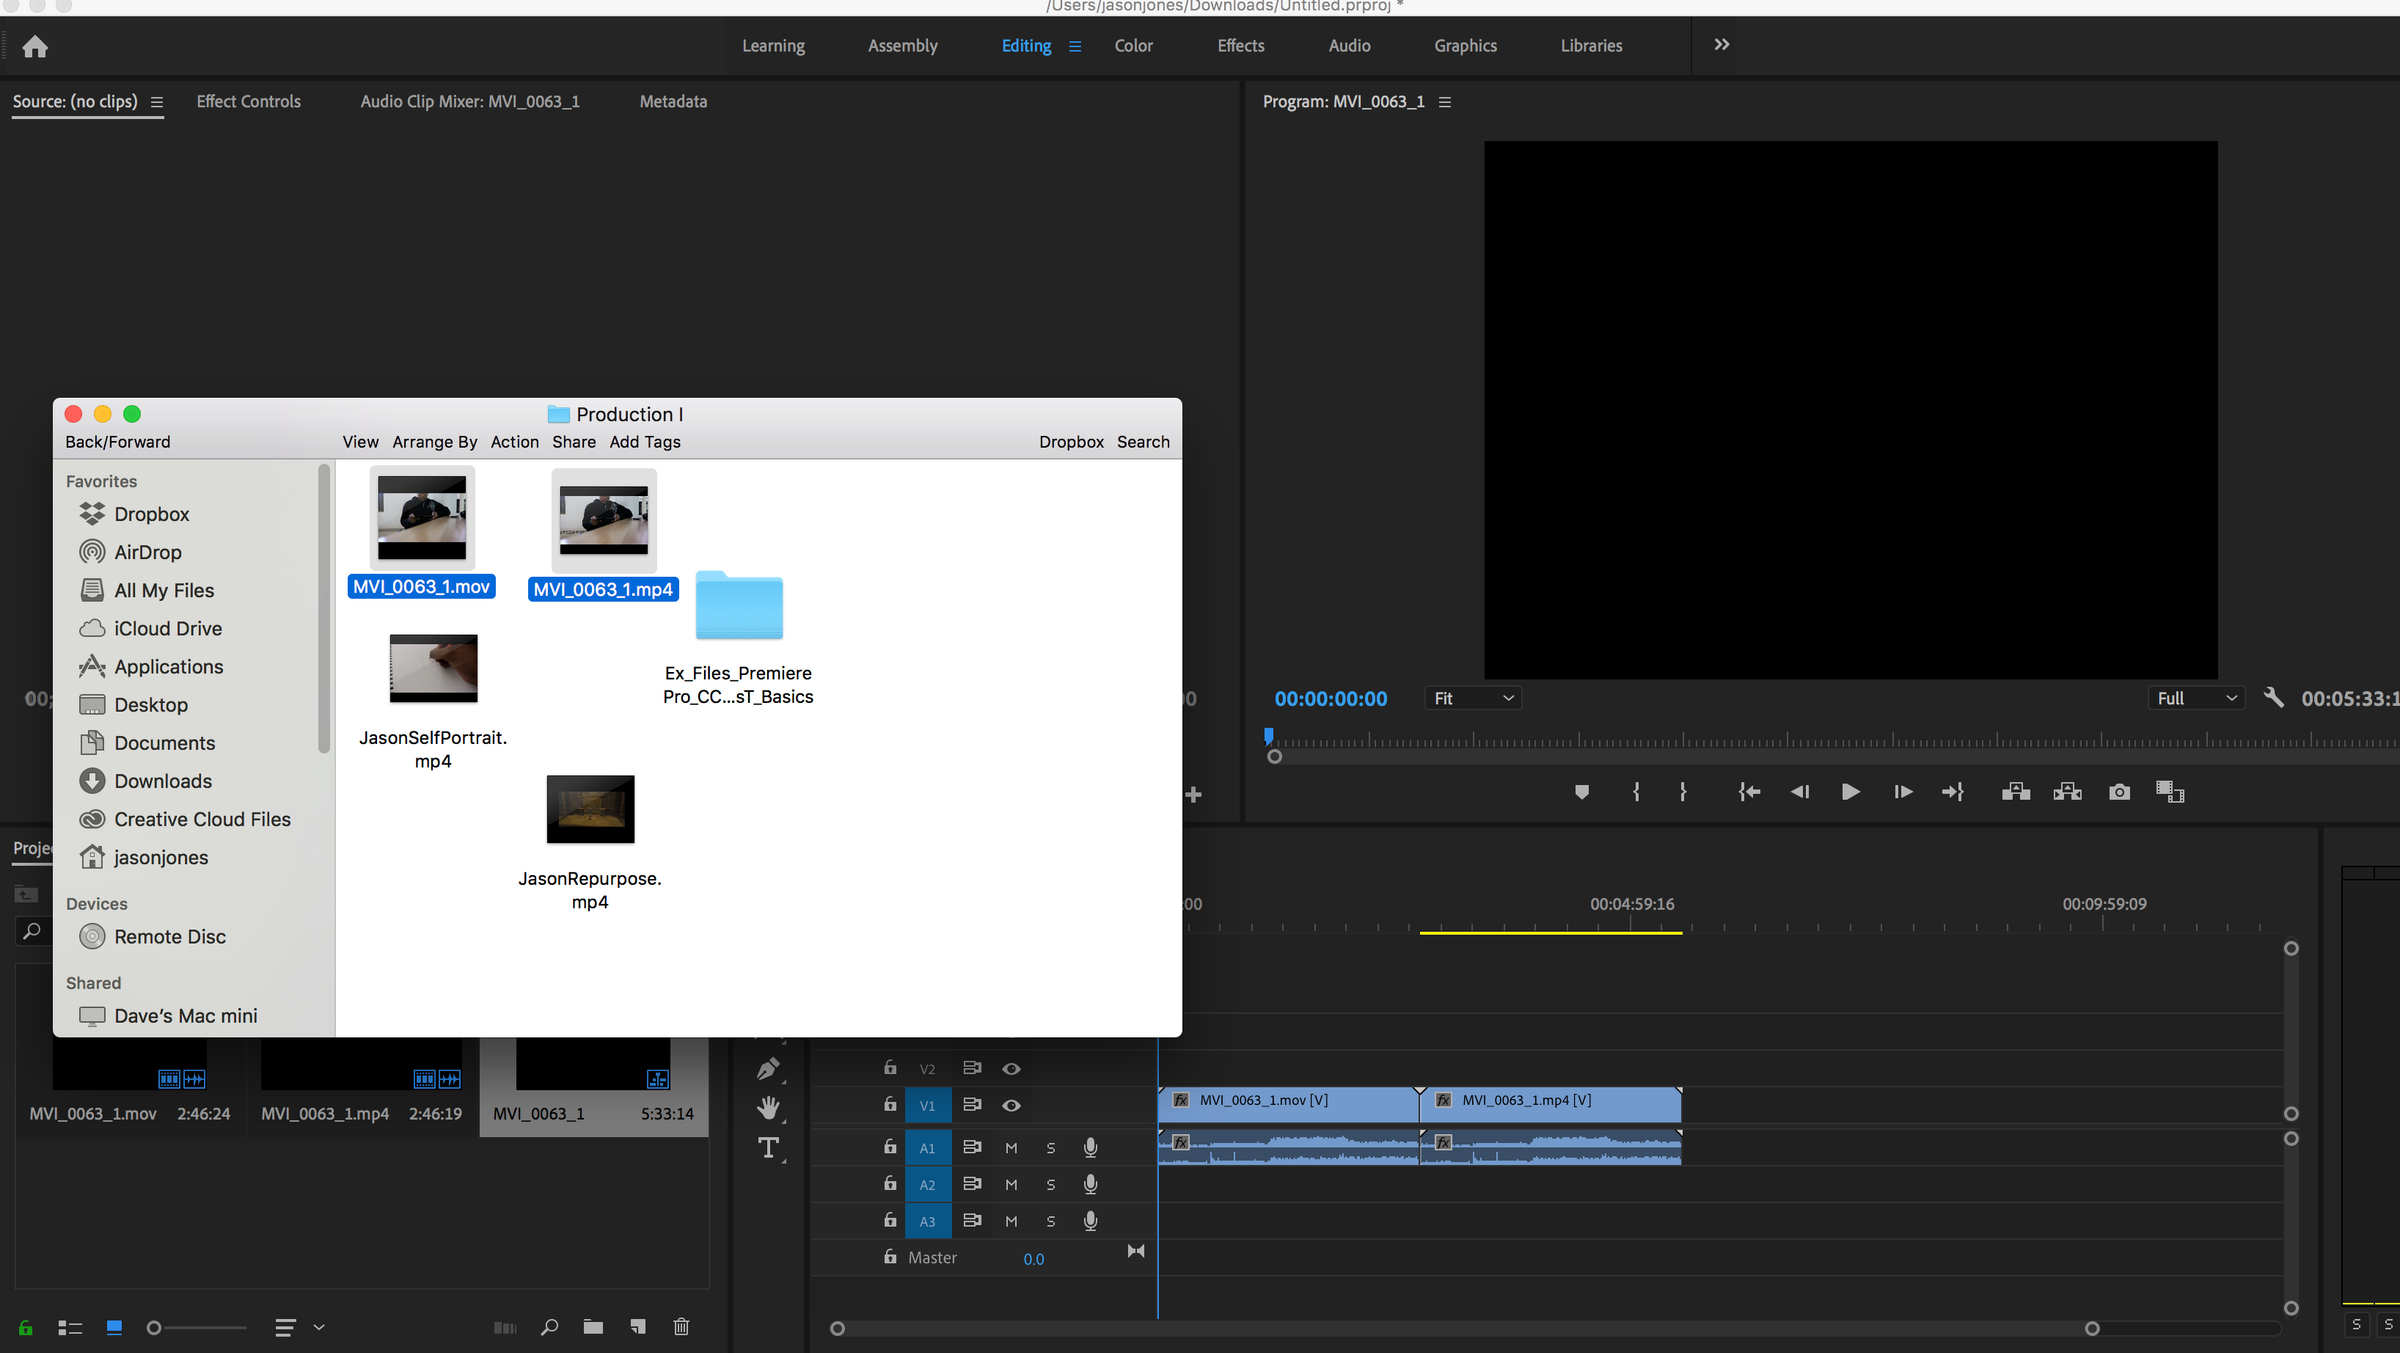
Task: Open Downloads in Finder sidebar
Action: 163,781
